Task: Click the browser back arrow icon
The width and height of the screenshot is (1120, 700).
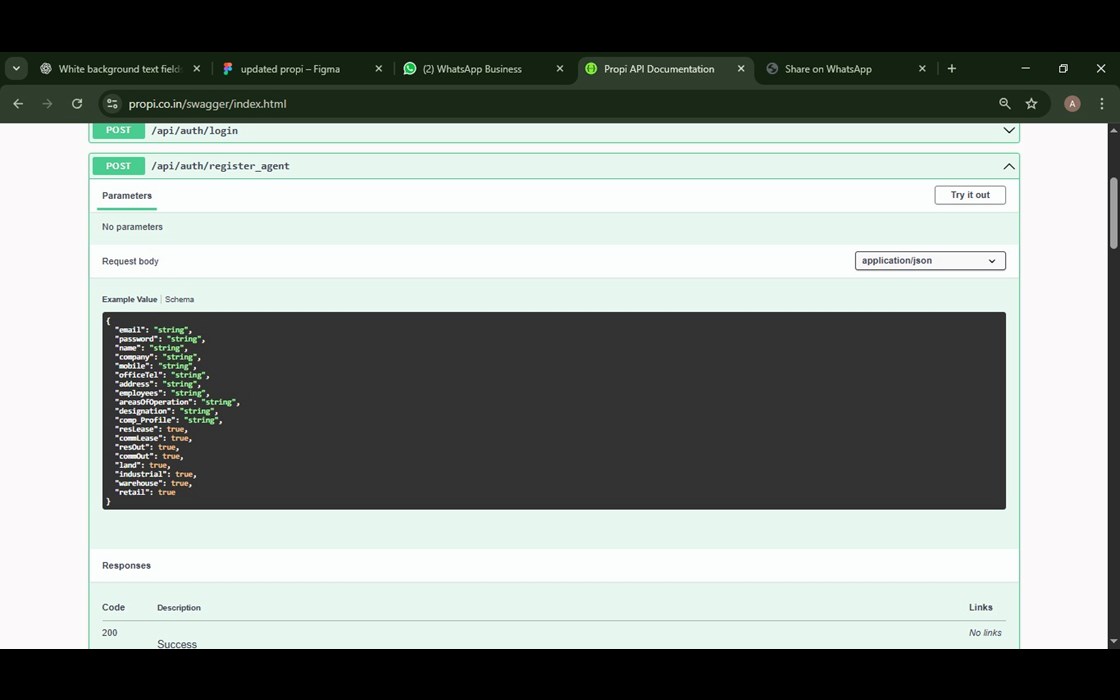Action: point(18,104)
